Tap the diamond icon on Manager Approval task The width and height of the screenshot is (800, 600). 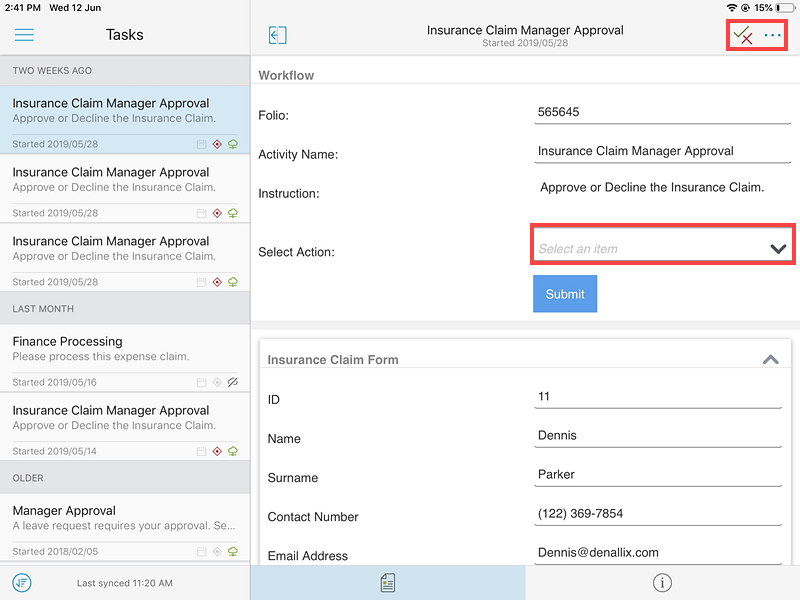click(217, 552)
